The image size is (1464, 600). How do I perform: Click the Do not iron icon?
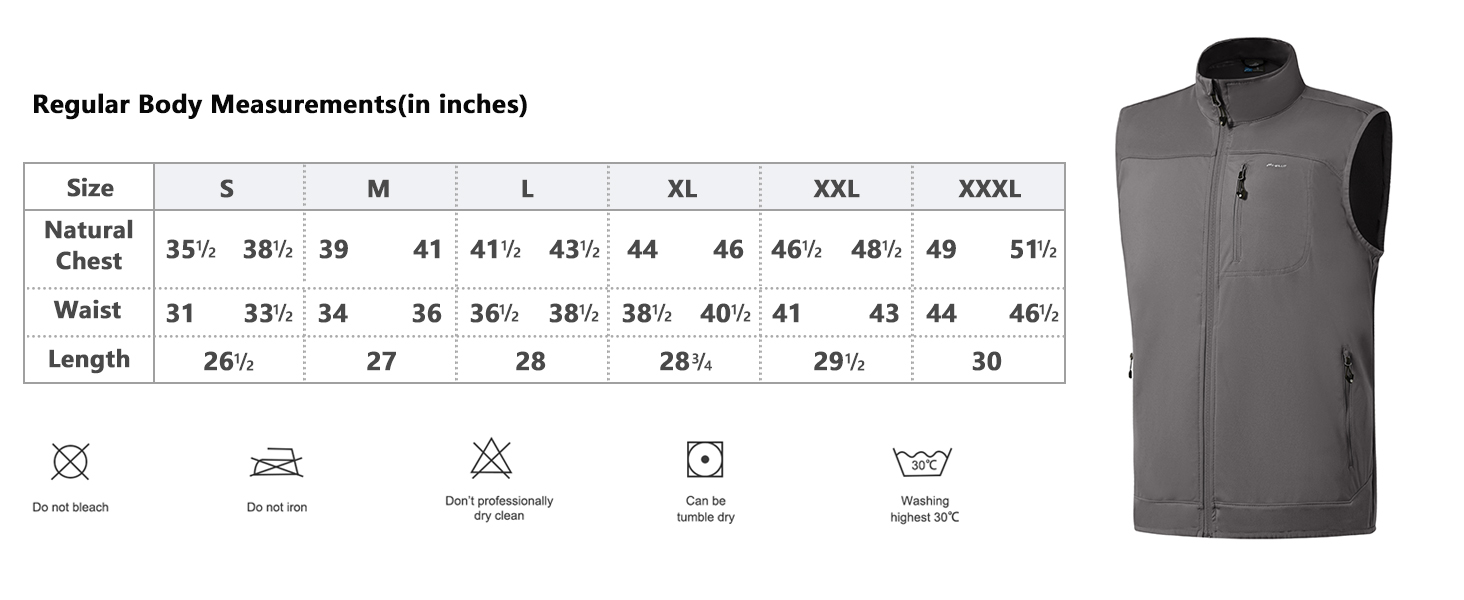coord(276,463)
